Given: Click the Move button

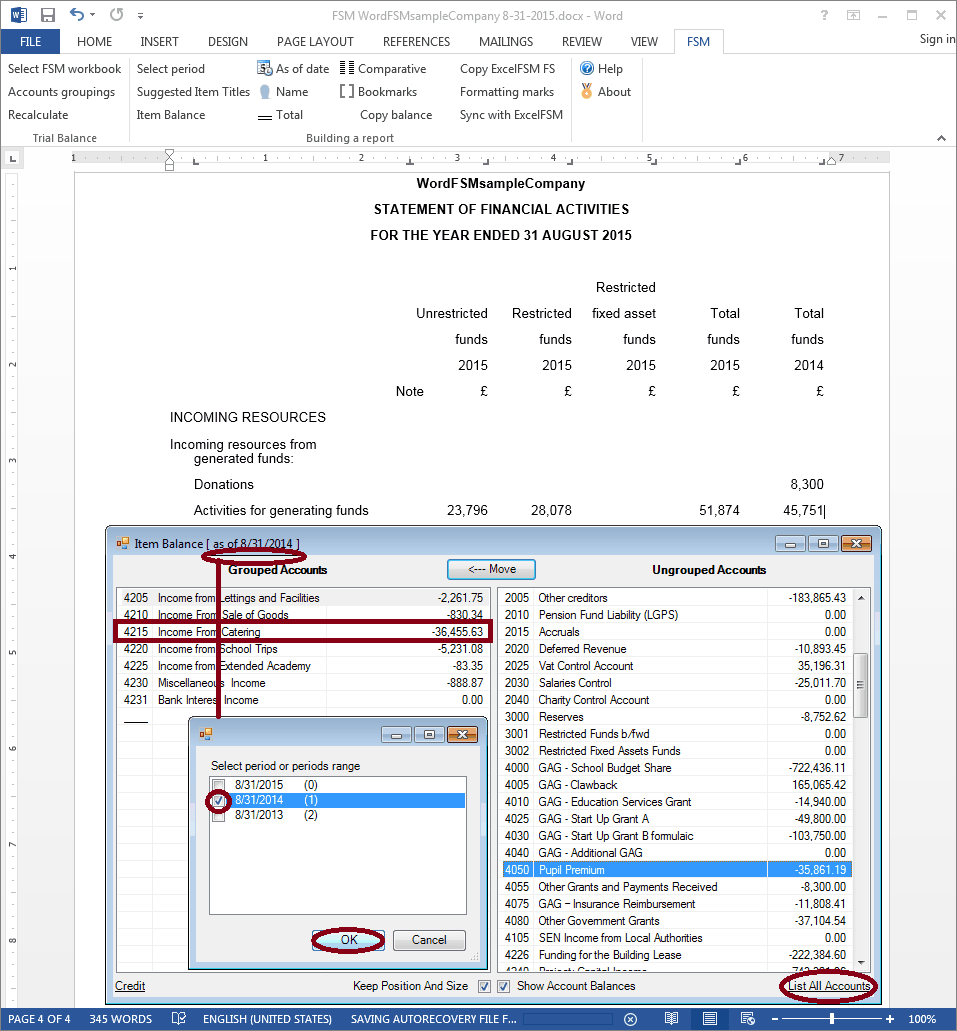Looking at the screenshot, I should point(491,569).
